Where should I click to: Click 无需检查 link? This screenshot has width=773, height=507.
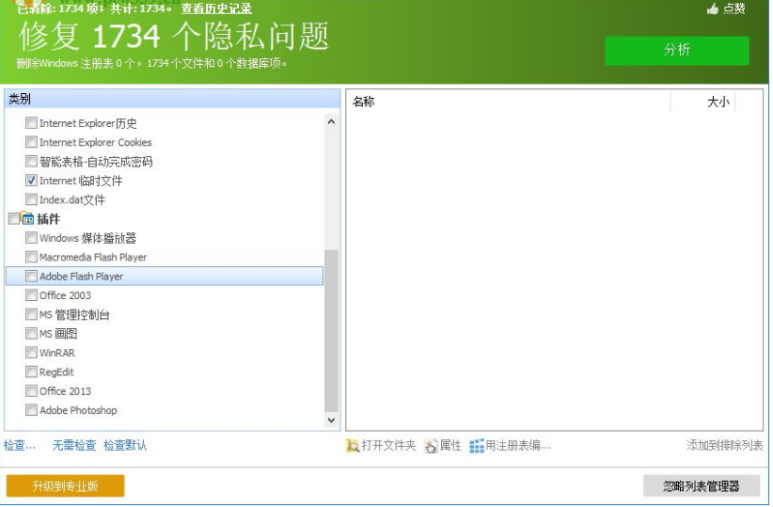74,445
